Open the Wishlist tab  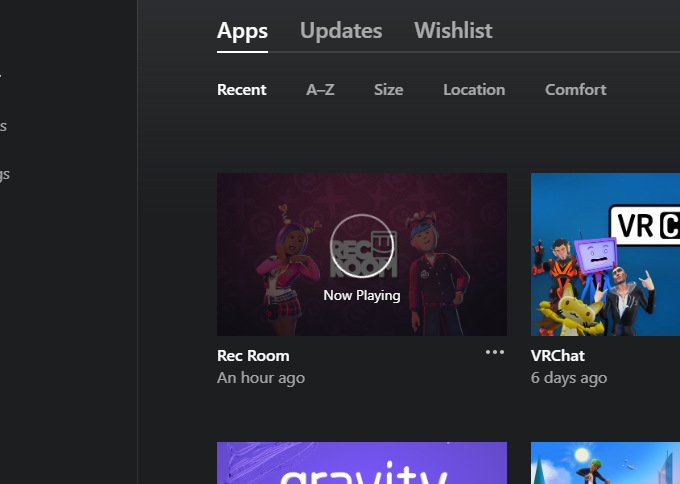453,31
